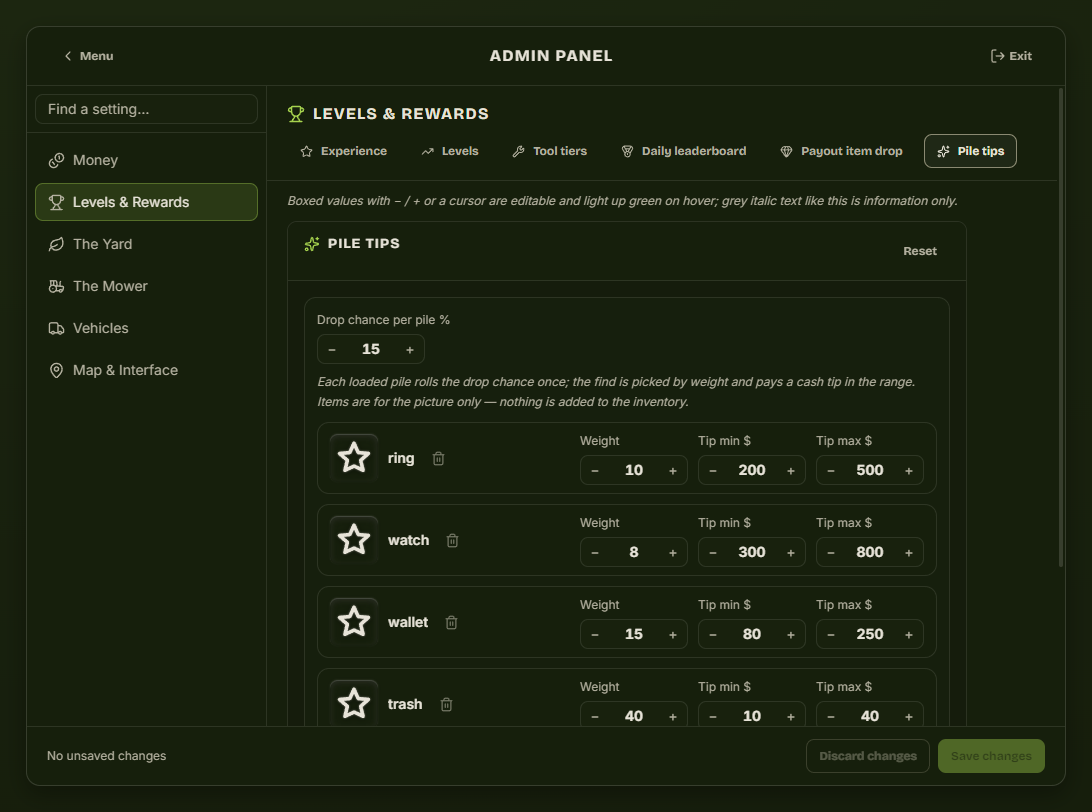
Task: Go to The Yard settings
Action: (x=146, y=244)
